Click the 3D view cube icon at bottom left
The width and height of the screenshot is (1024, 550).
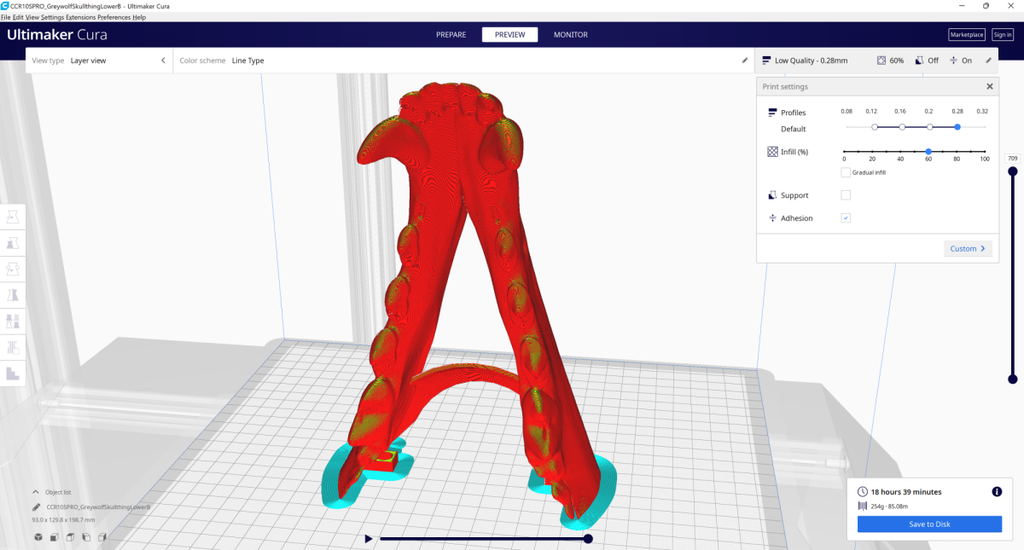pos(39,537)
